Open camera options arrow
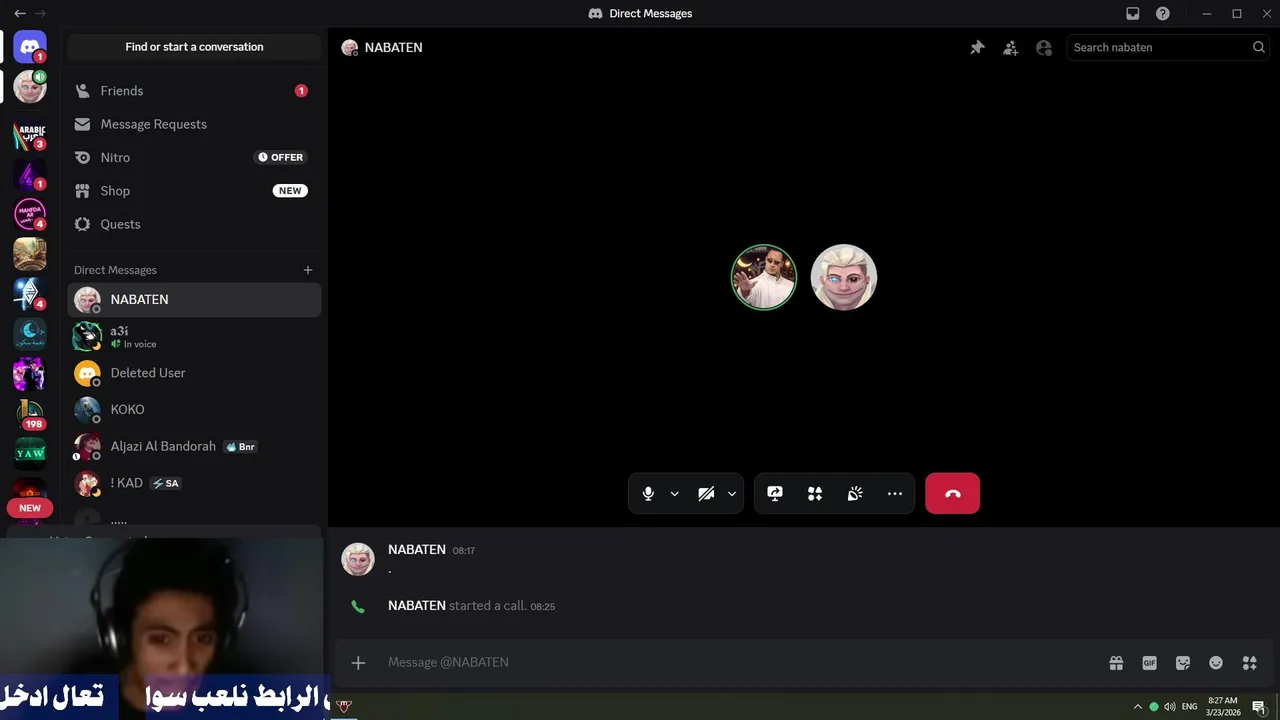1280x720 pixels. (732, 494)
